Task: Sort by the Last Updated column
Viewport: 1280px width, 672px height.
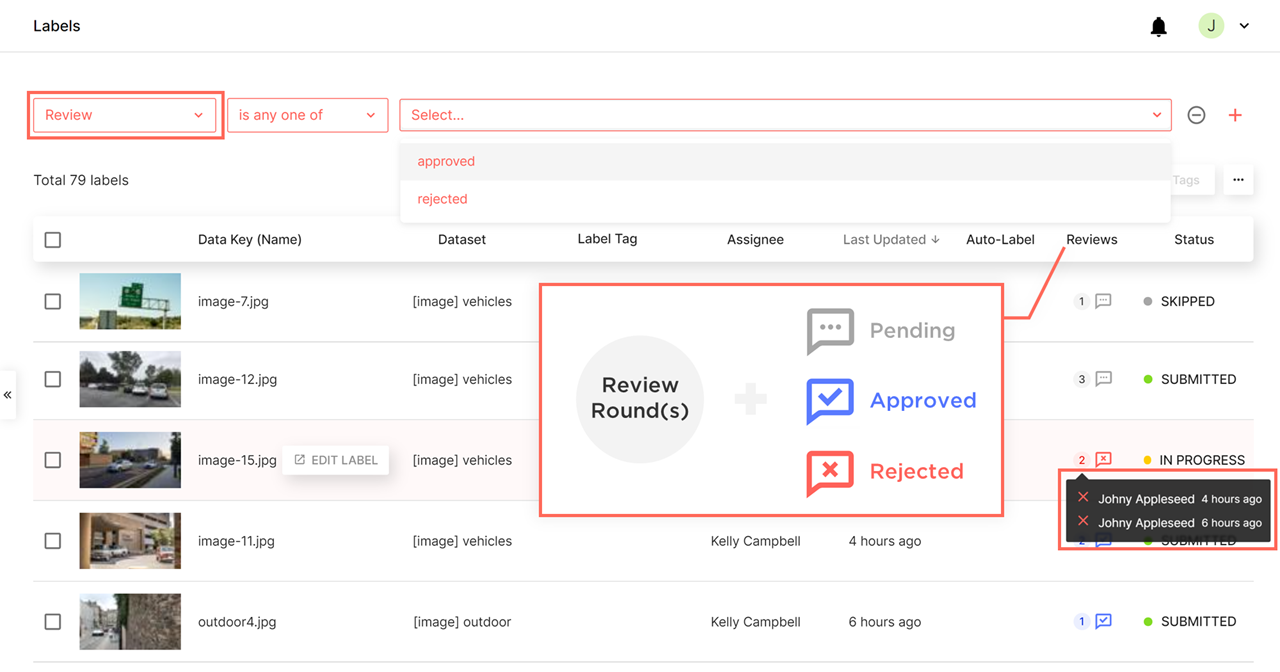Action: (x=891, y=240)
